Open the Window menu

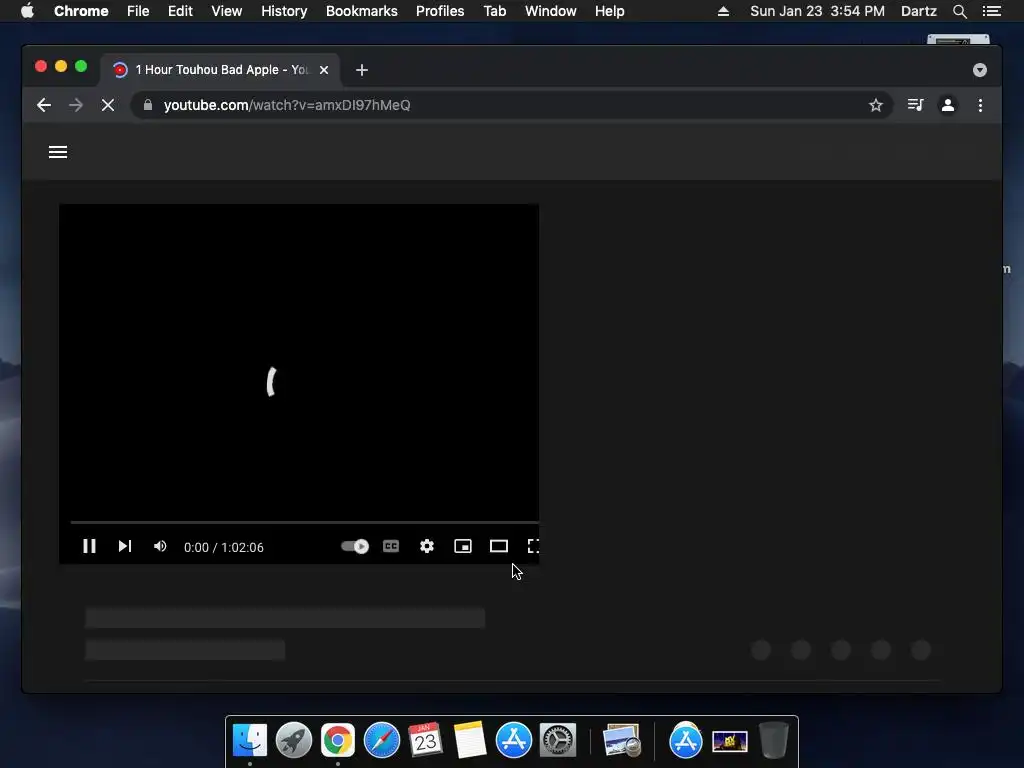(x=551, y=11)
